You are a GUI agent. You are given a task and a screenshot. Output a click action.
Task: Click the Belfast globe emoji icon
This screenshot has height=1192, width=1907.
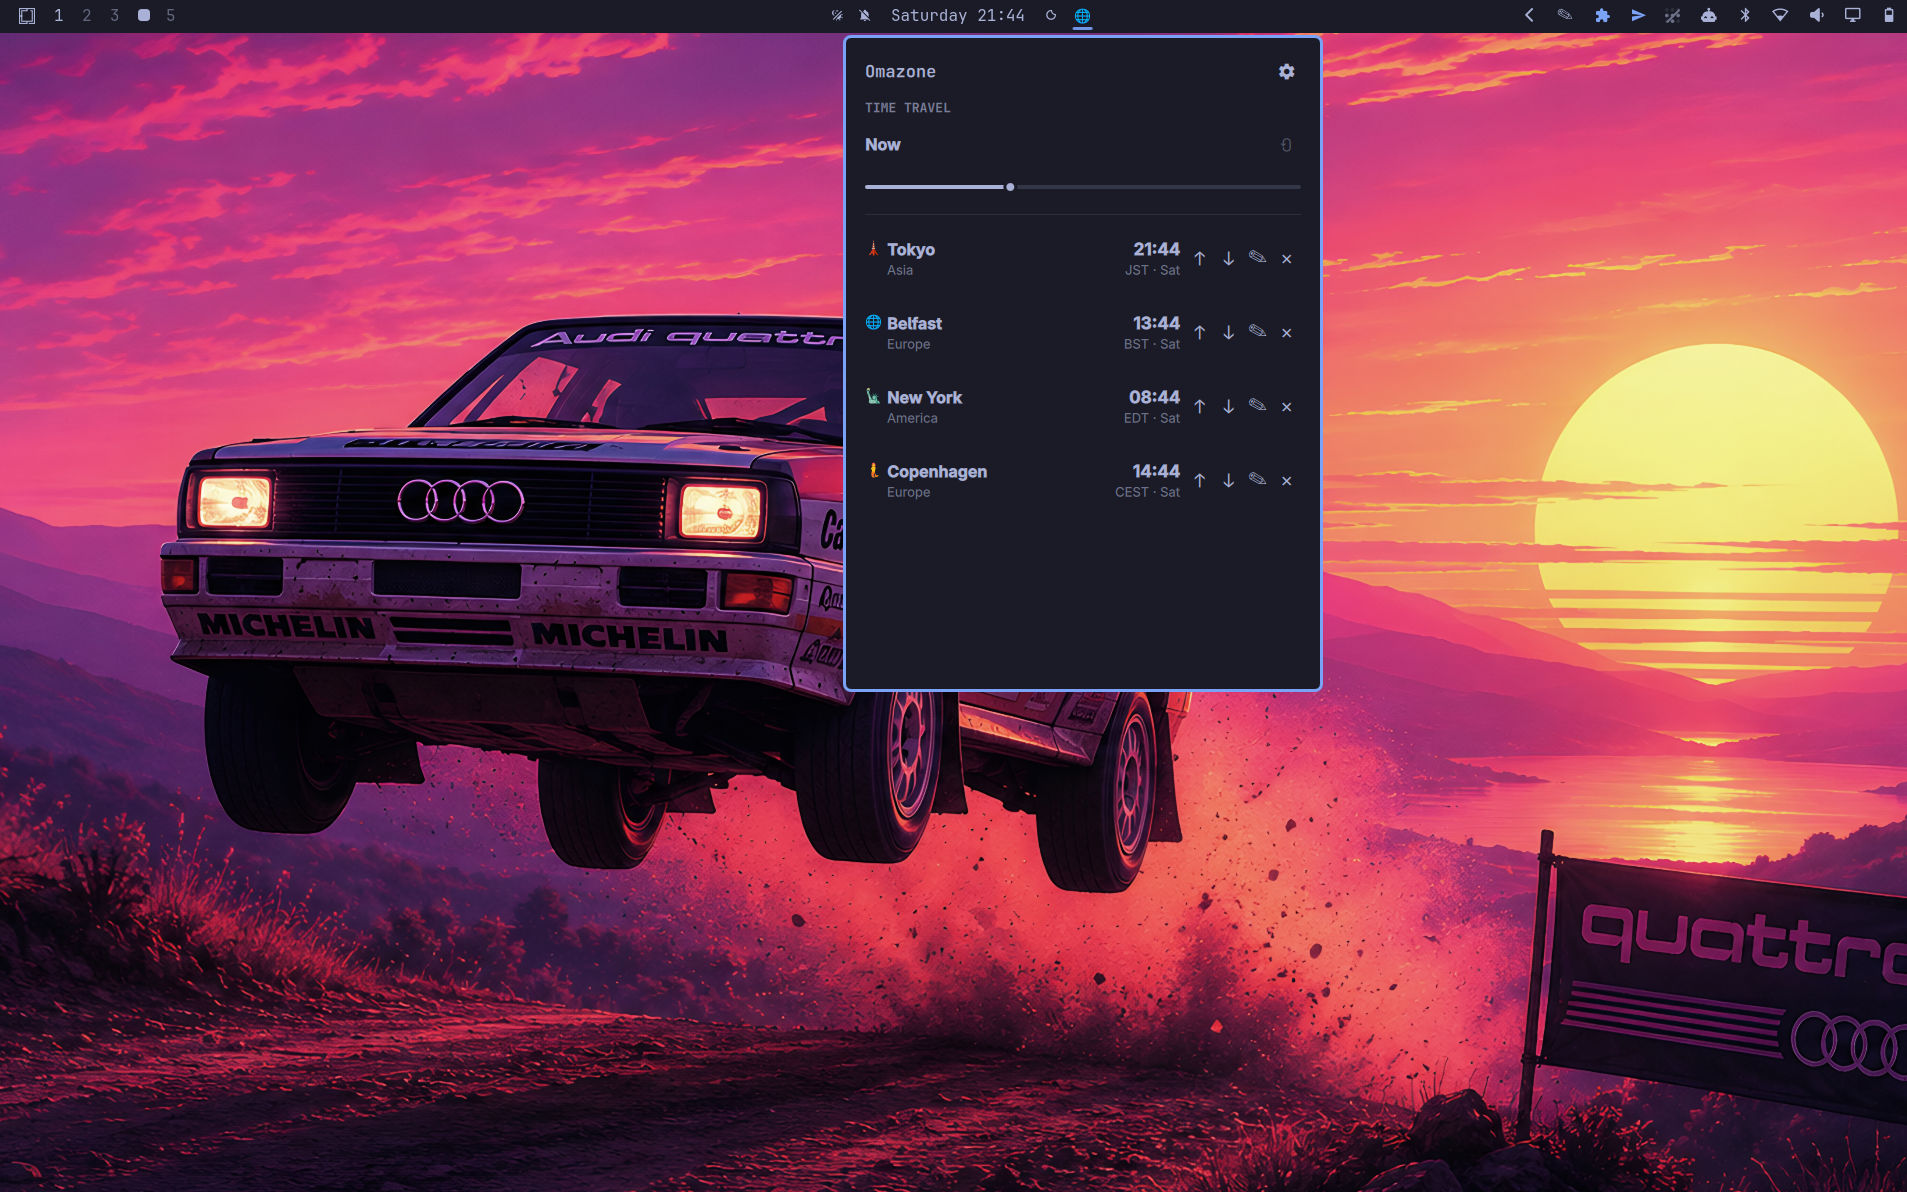click(873, 322)
